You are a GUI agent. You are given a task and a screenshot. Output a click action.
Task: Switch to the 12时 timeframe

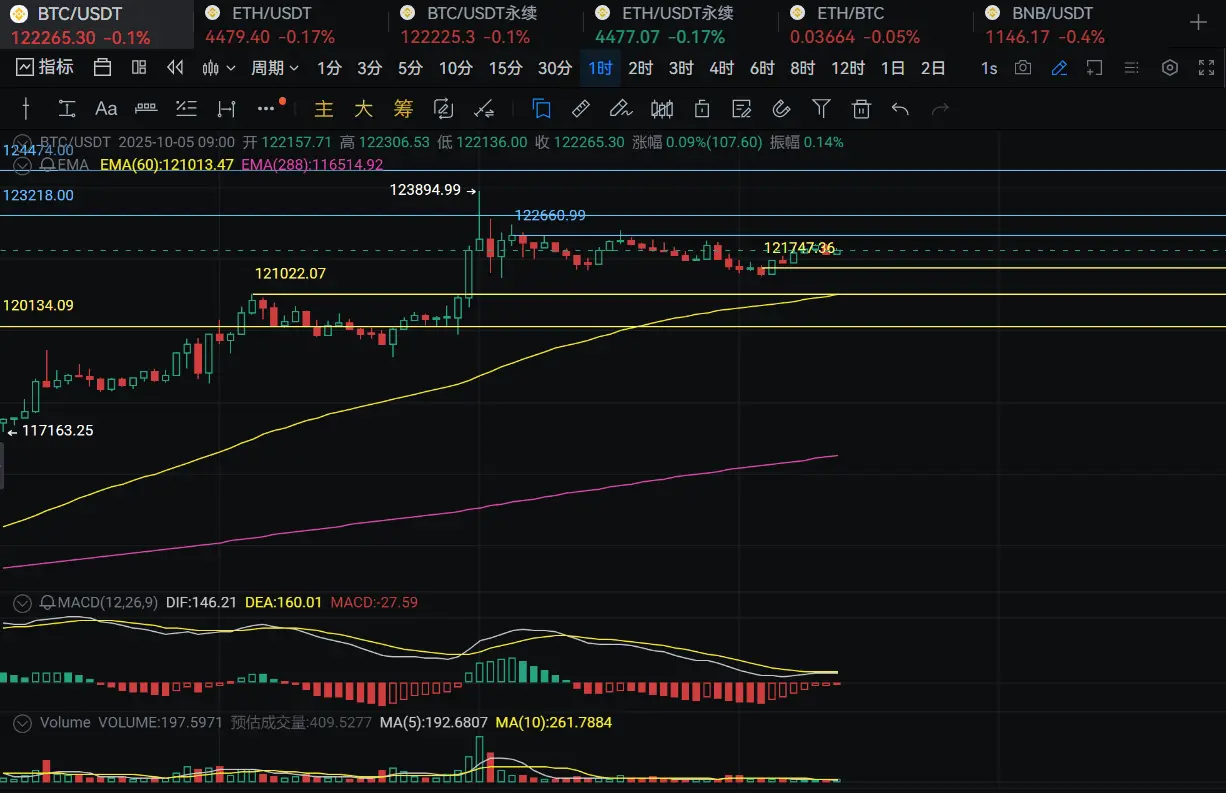tap(848, 68)
